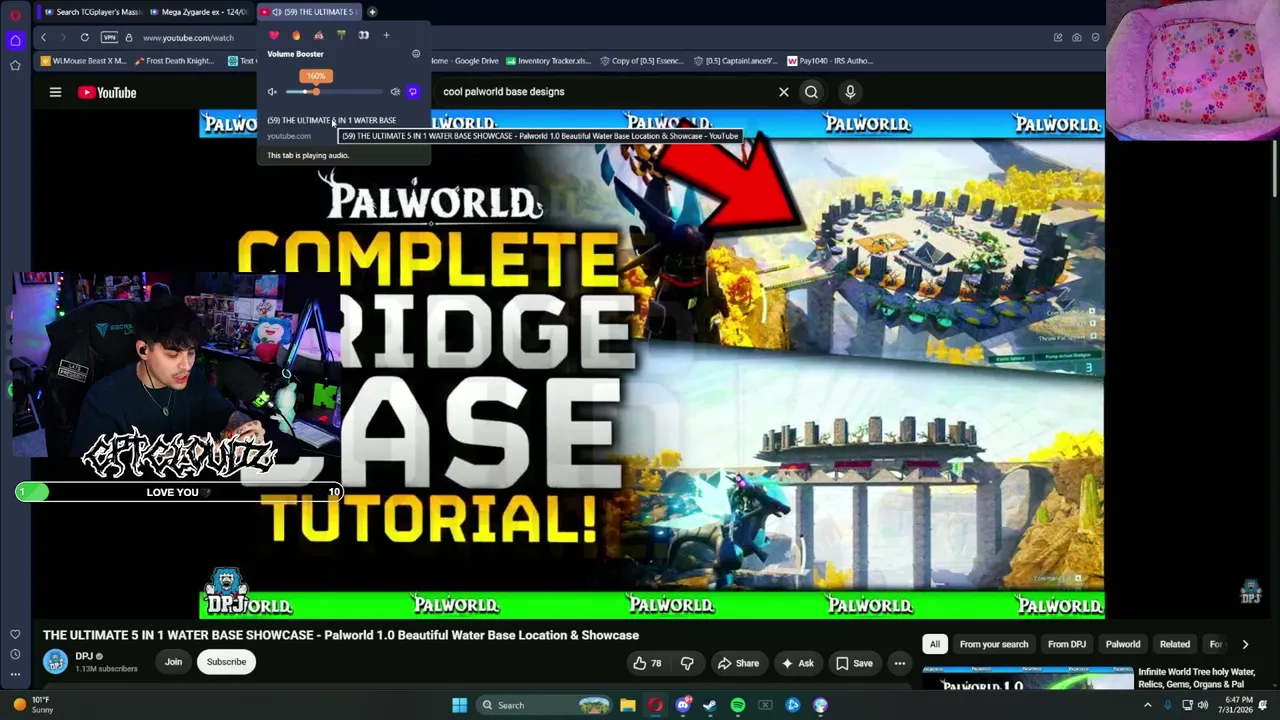
Task: Open the Opera shield protection icon
Action: pos(1096,37)
